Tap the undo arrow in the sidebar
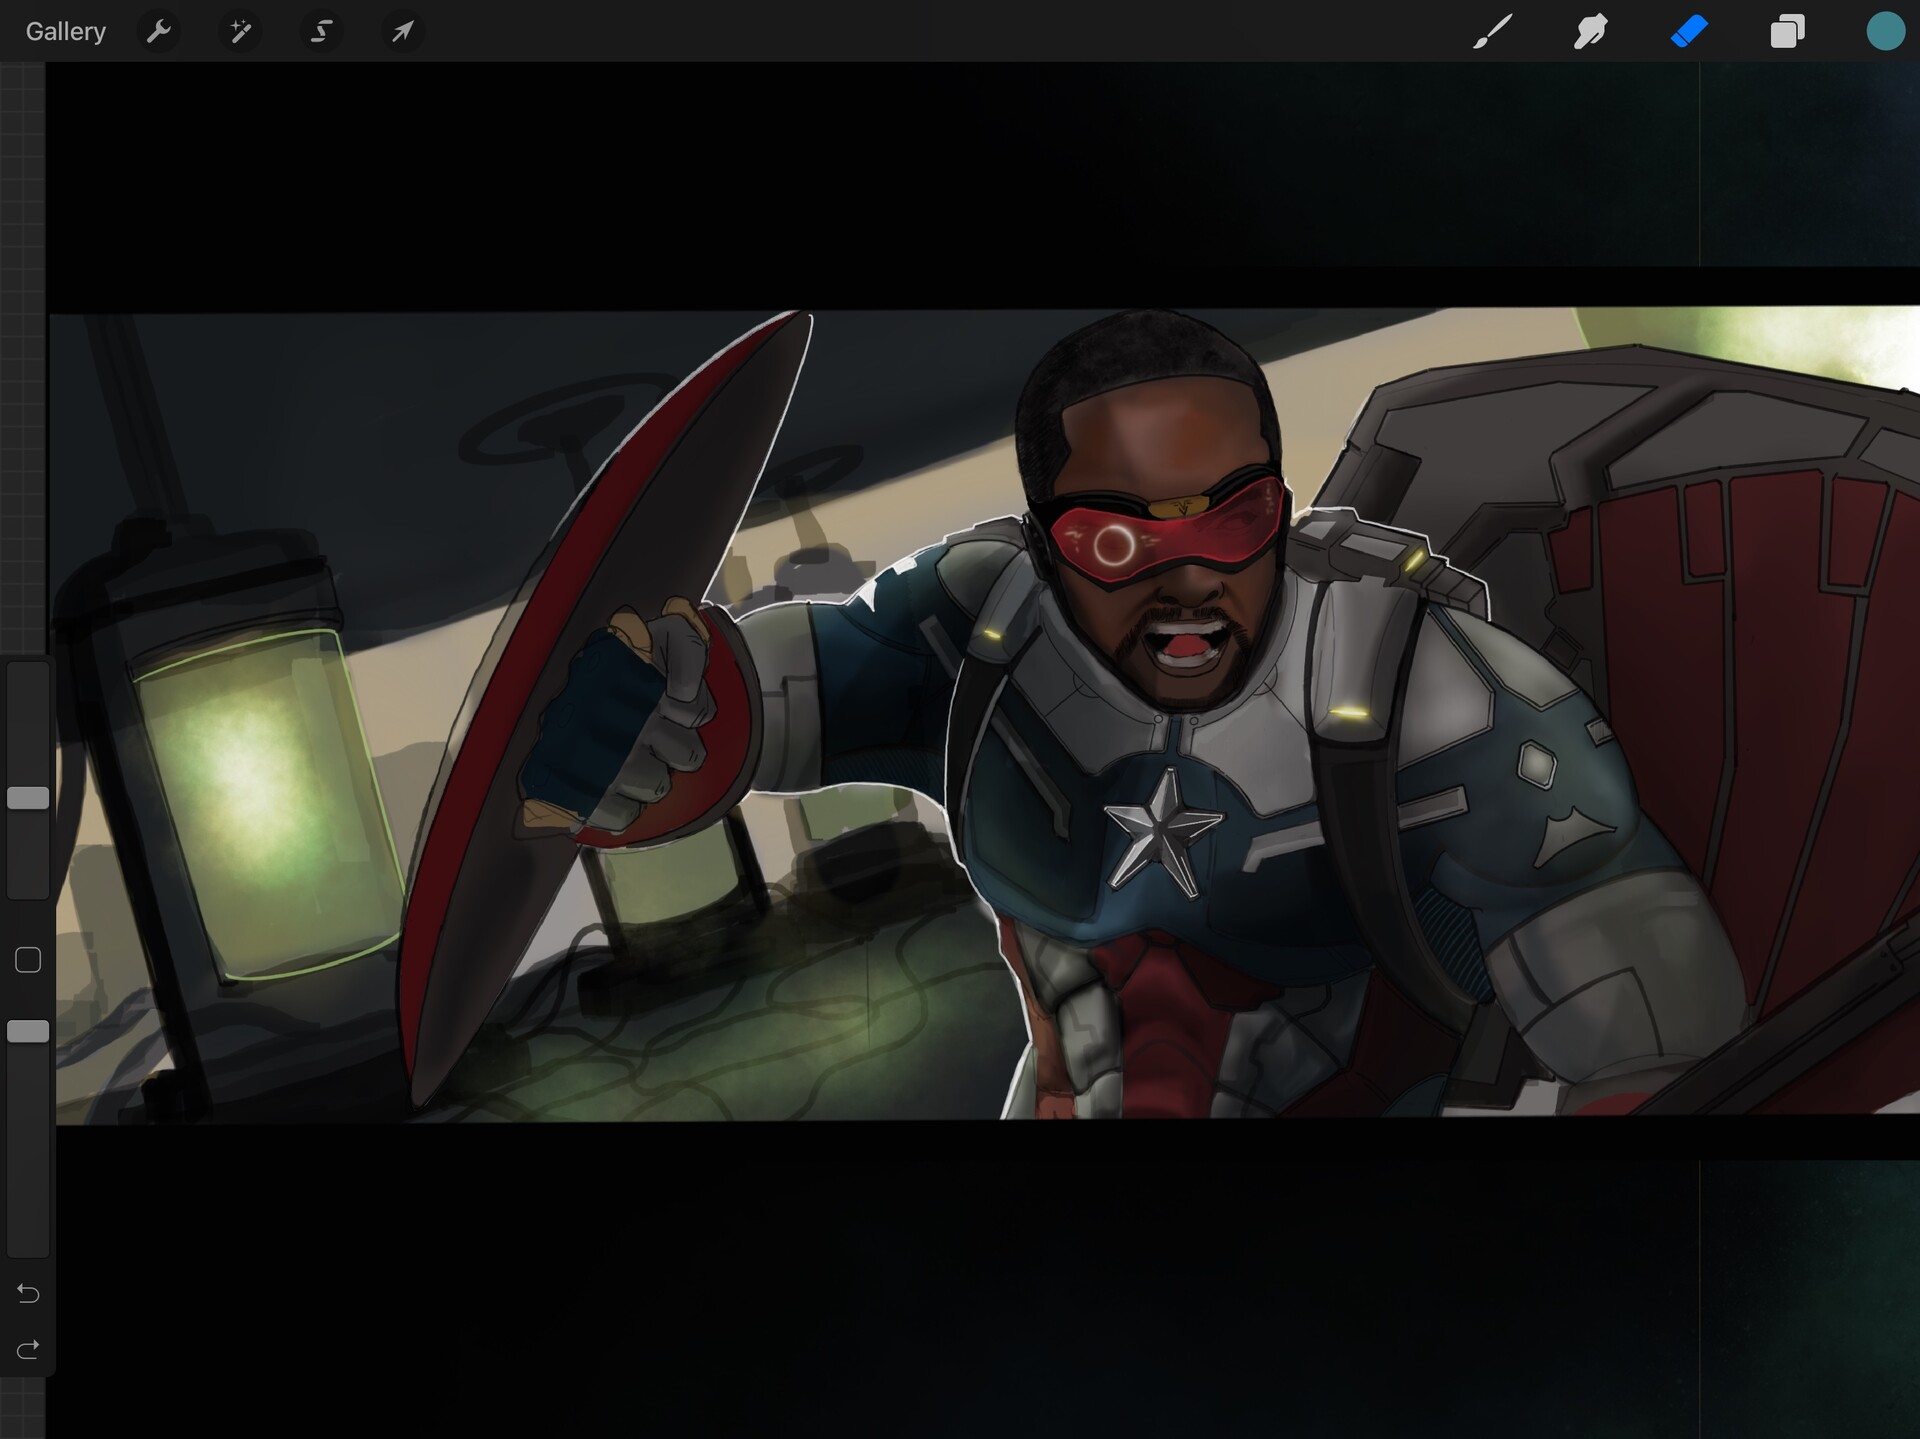Screen dimensions: 1920x1439 [29, 1293]
